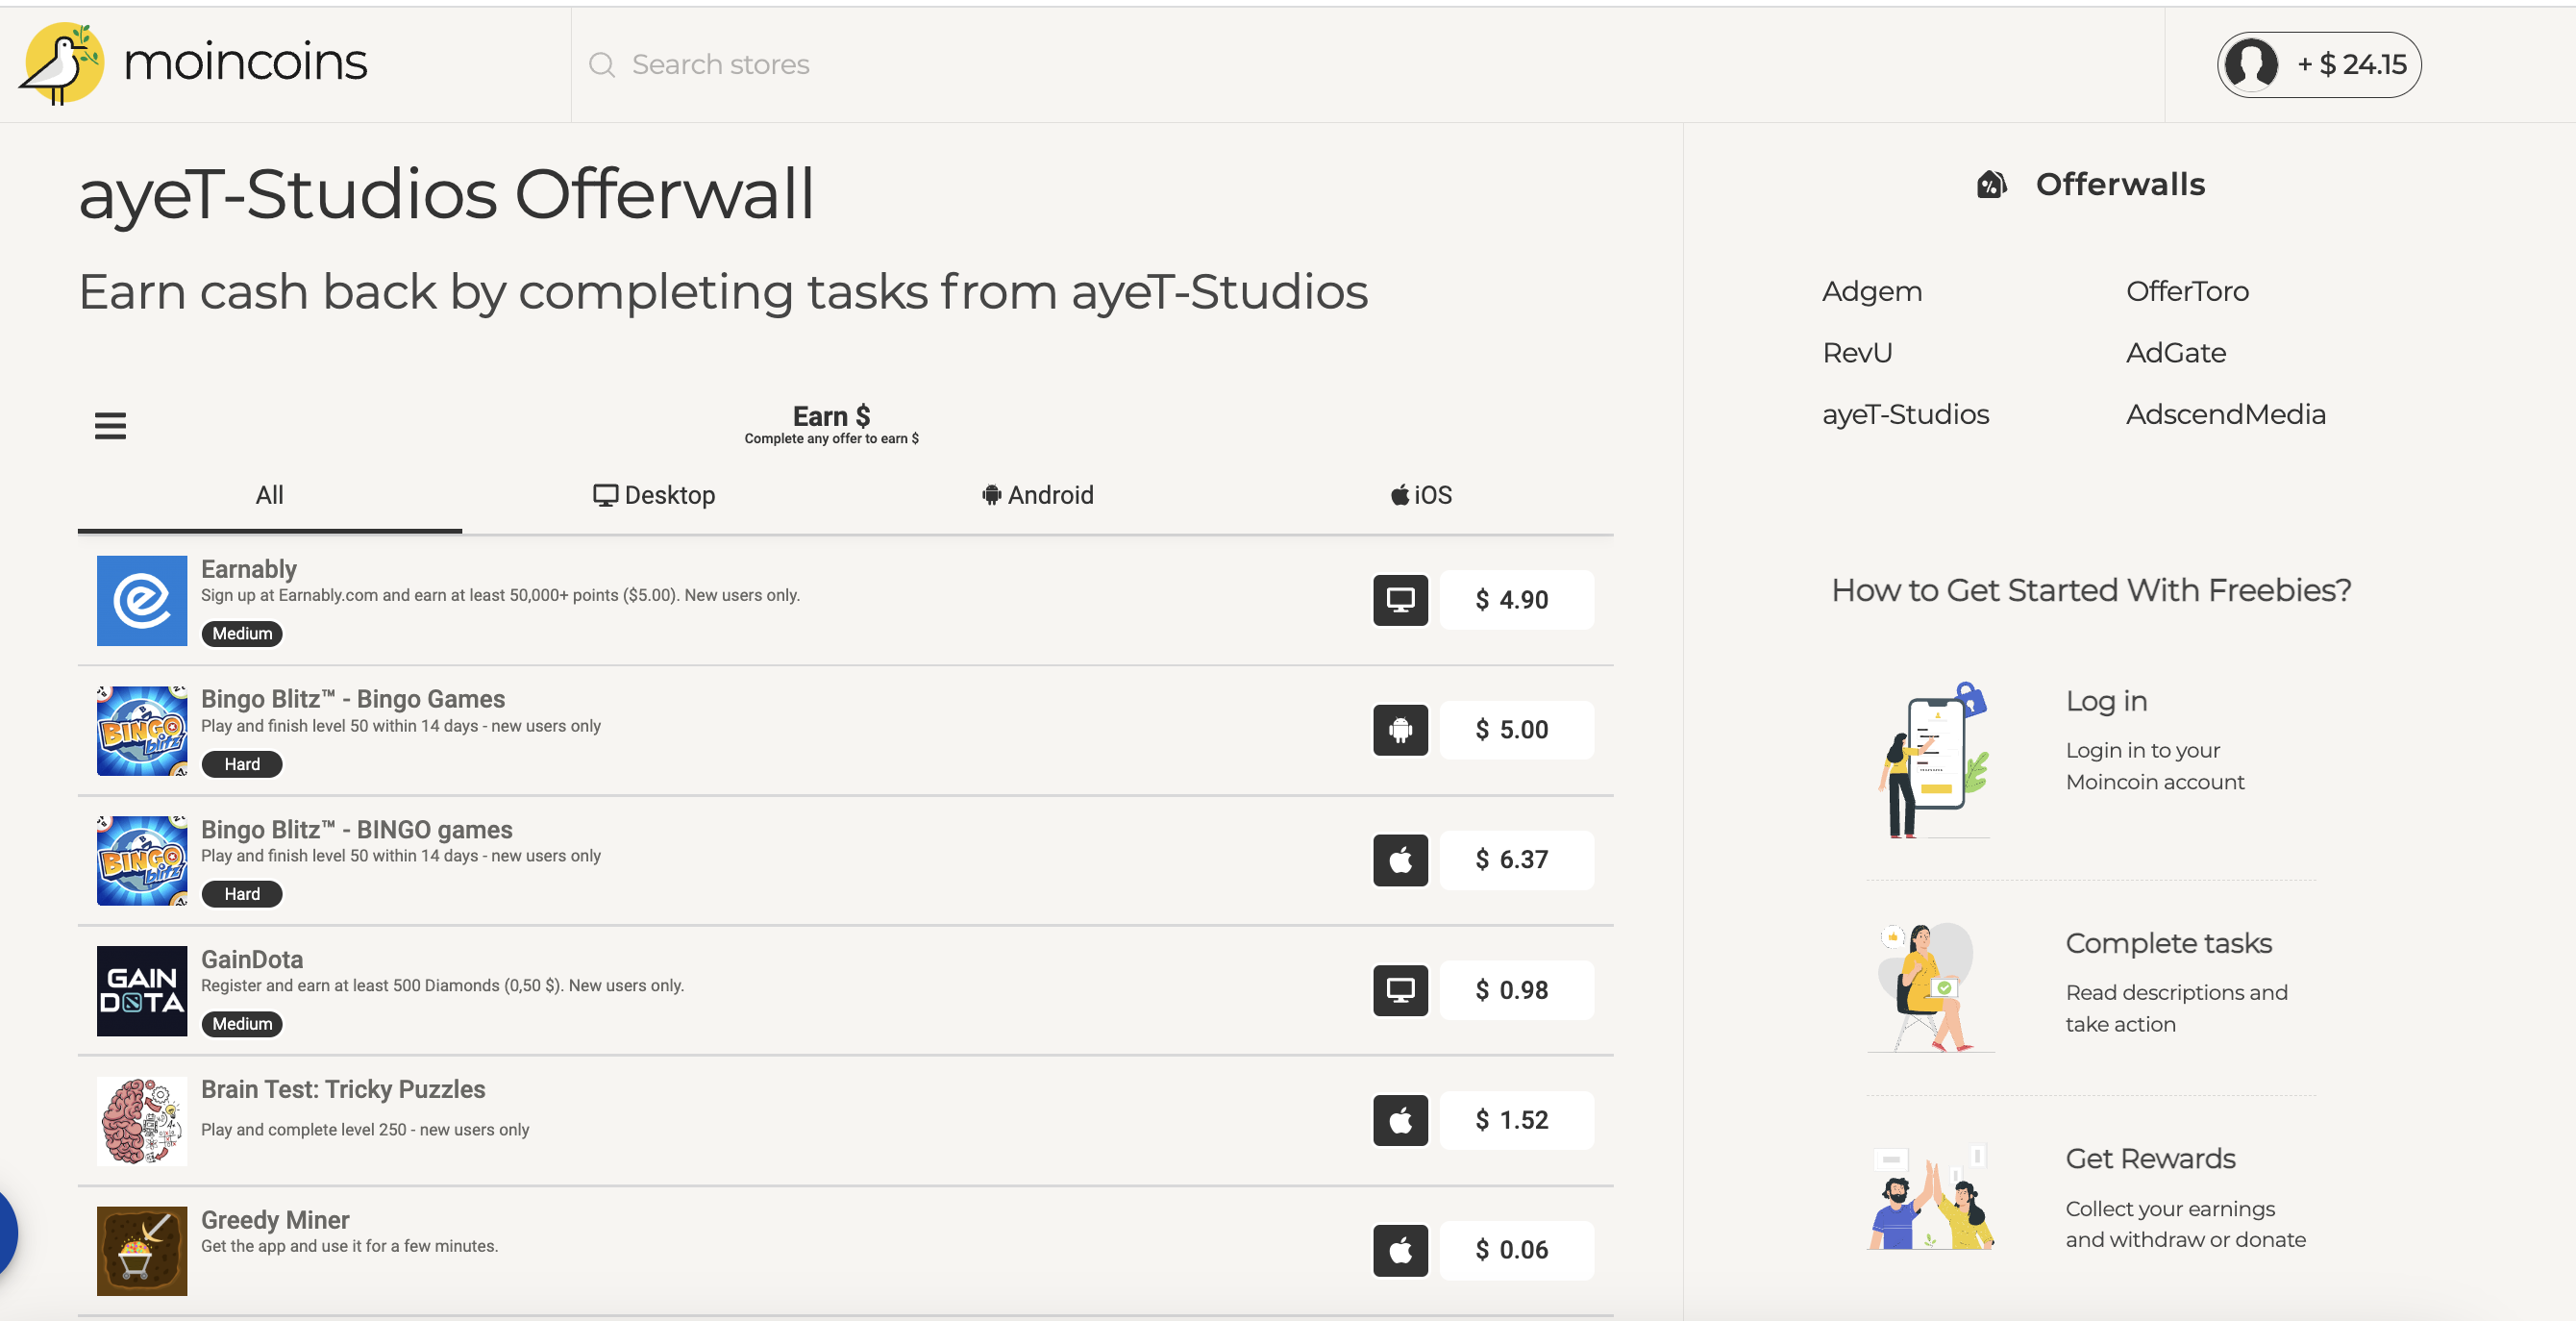The height and width of the screenshot is (1321, 2576).
Task: Open the OfferToro offerwall link
Action: tap(2187, 292)
